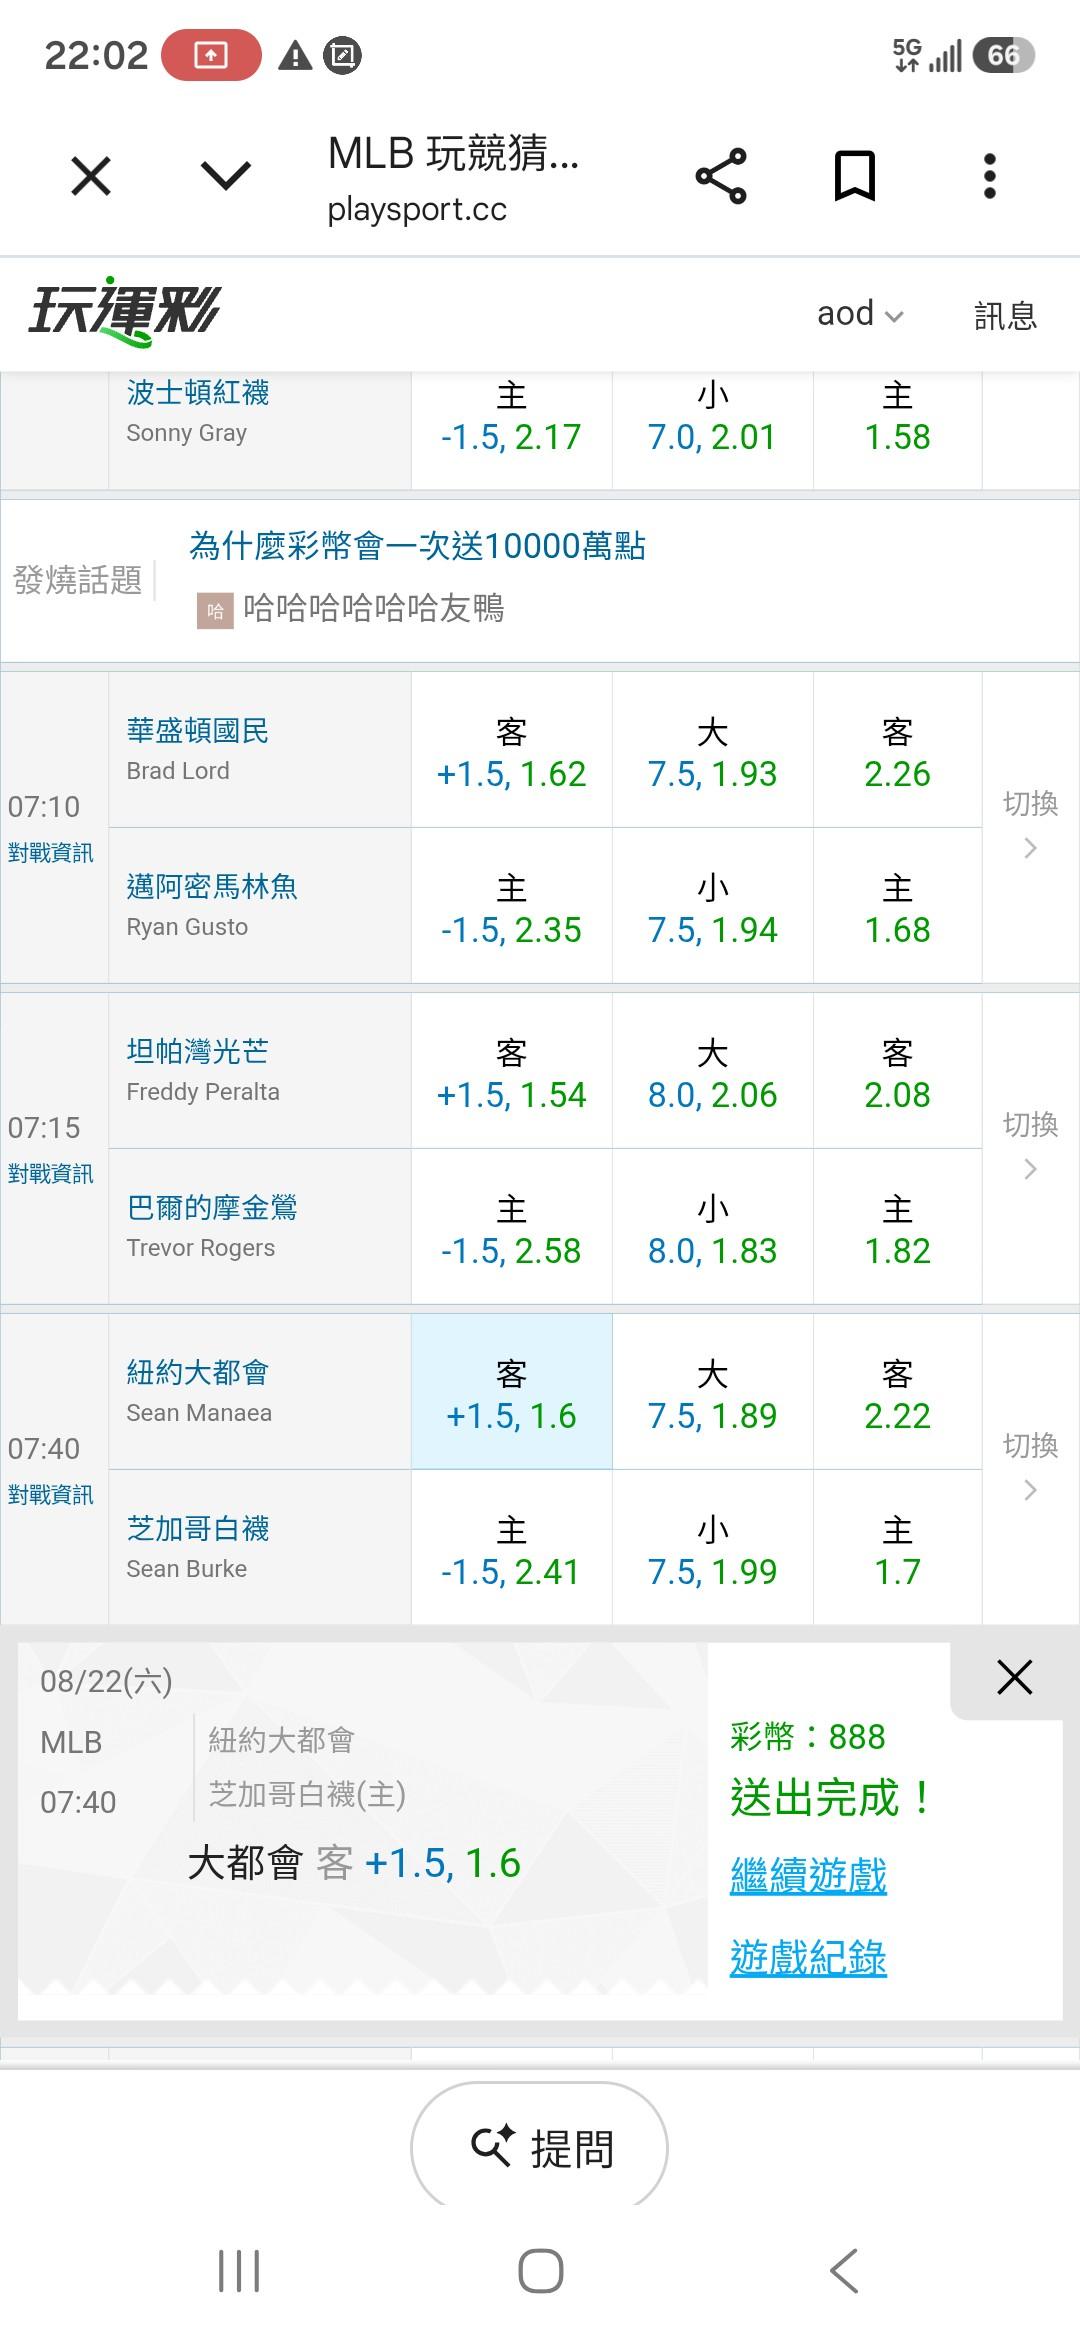Image resolution: width=1080 pixels, height=2340 pixels.
Task: Open recent apps from navigation bar
Action: (x=239, y=2270)
